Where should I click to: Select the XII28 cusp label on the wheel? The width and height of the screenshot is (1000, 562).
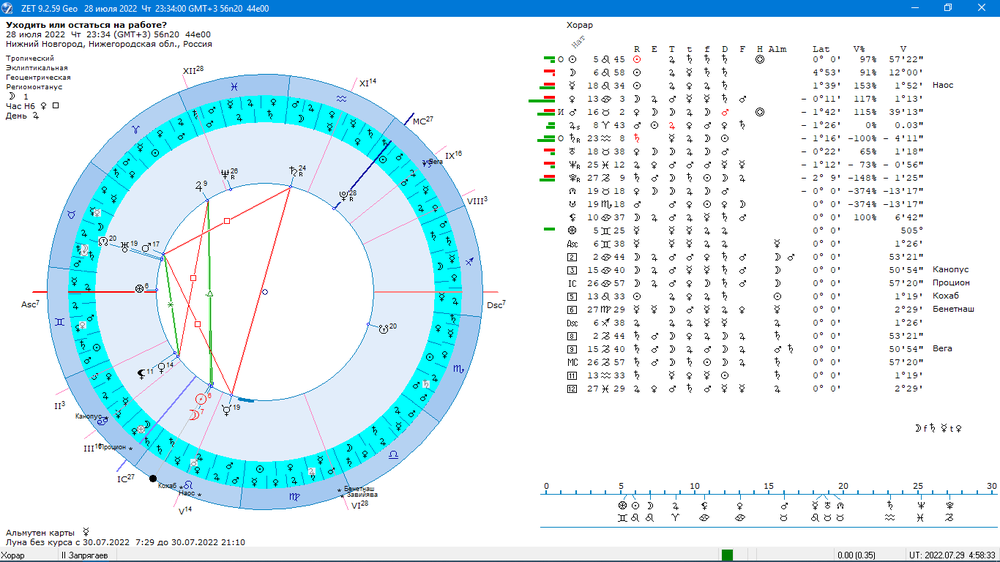tap(193, 71)
